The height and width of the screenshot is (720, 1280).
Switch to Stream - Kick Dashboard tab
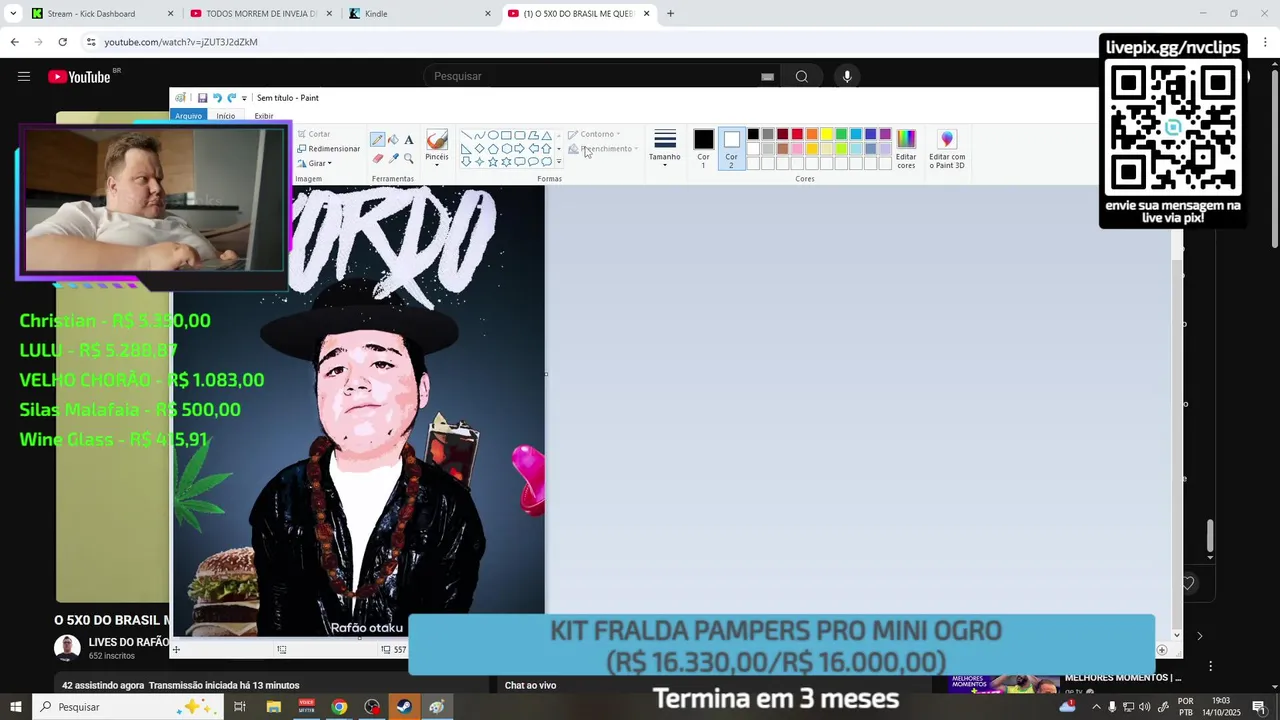coord(100,13)
